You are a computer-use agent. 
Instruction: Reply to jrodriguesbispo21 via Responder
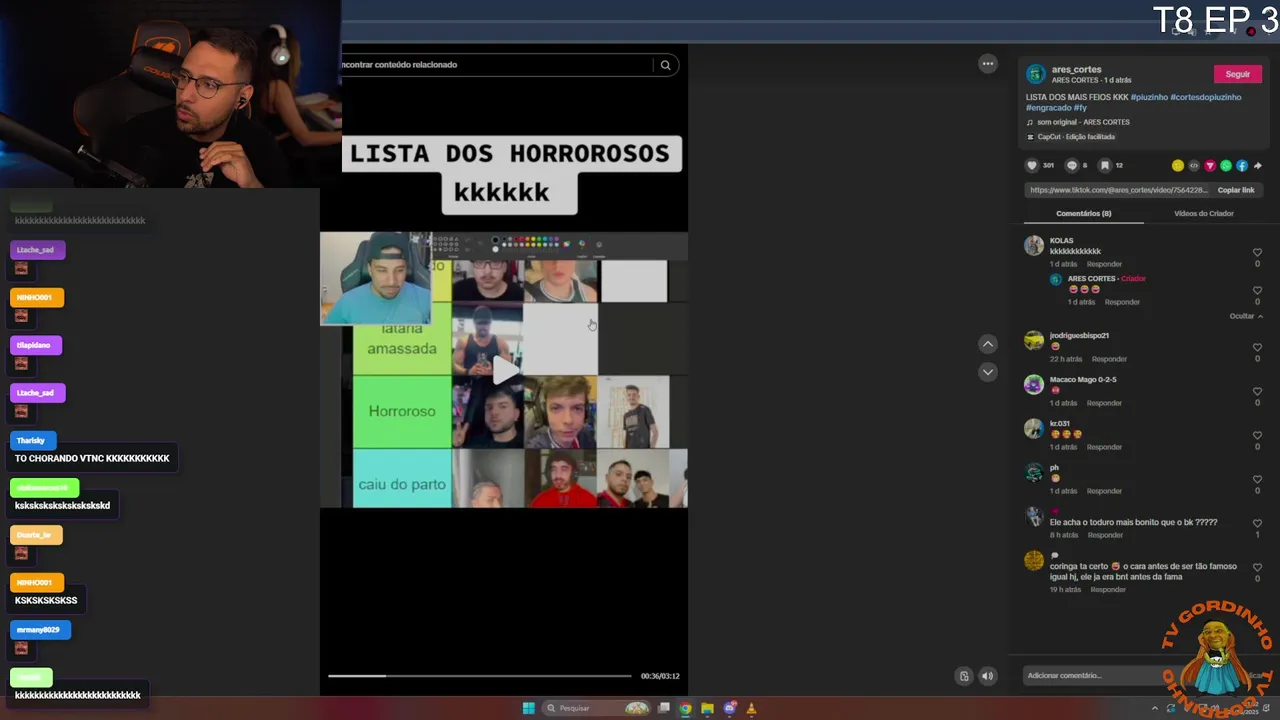[x=1109, y=359]
